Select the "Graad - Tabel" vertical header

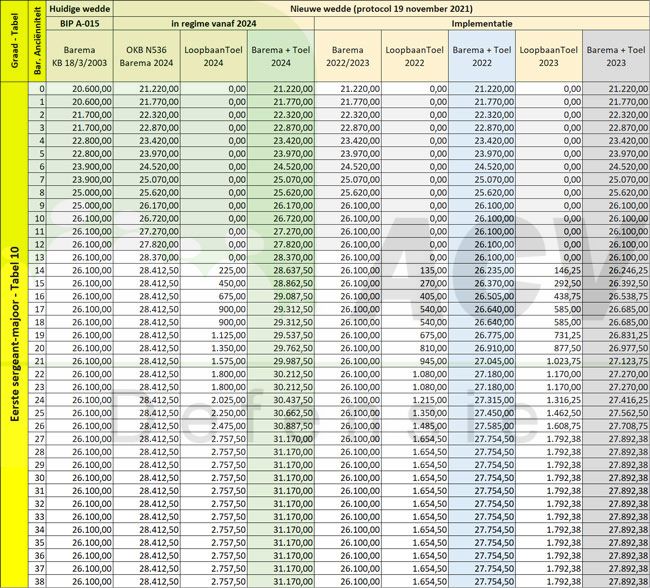(x=15, y=41)
